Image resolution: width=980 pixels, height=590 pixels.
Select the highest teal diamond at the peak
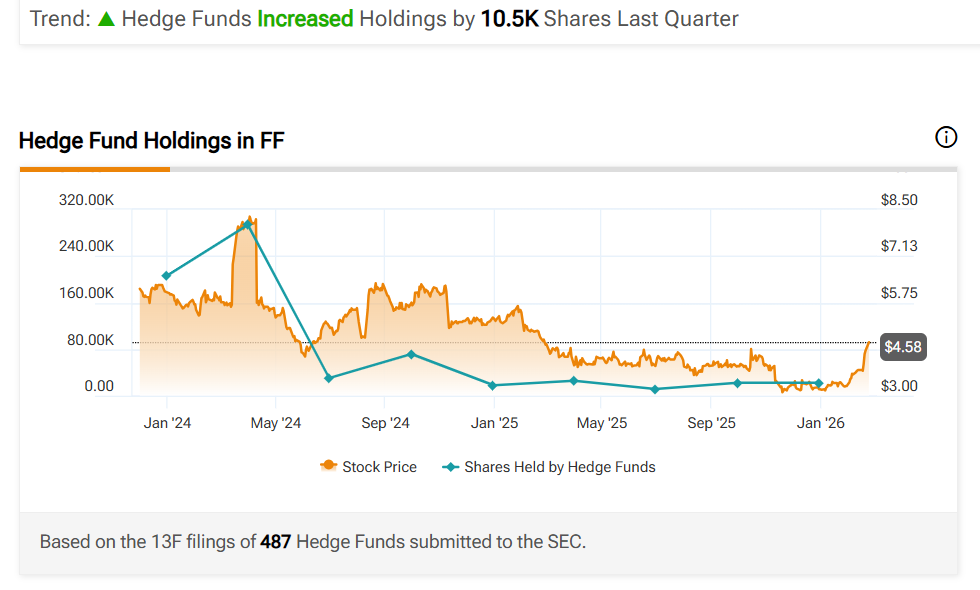pyautogui.click(x=247, y=225)
